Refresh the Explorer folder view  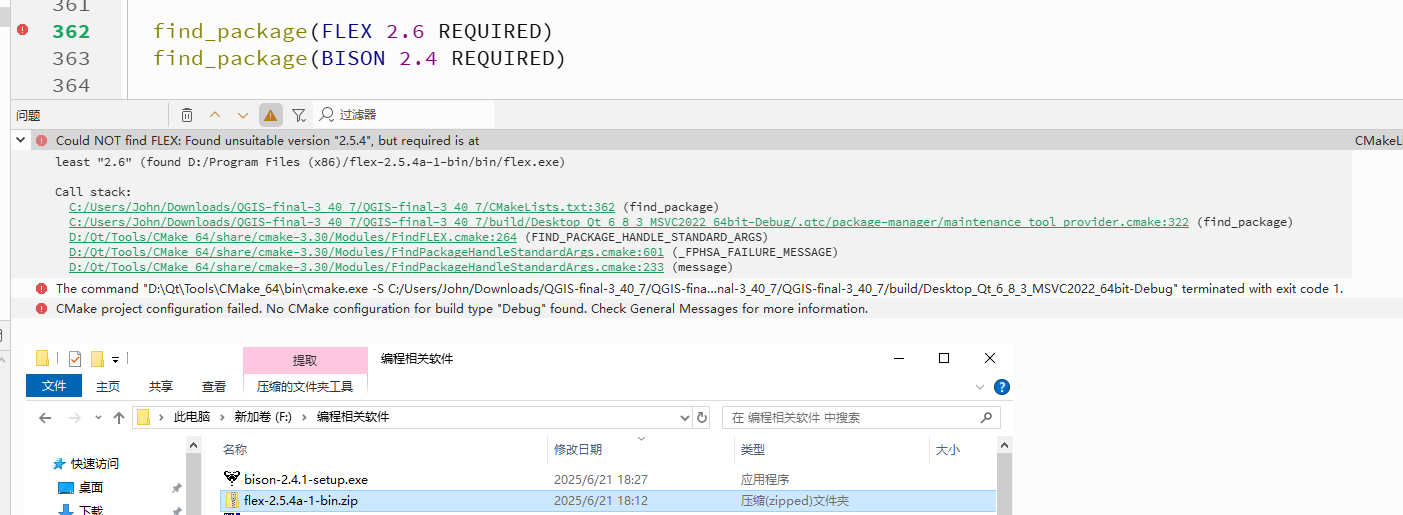coord(702,417)
